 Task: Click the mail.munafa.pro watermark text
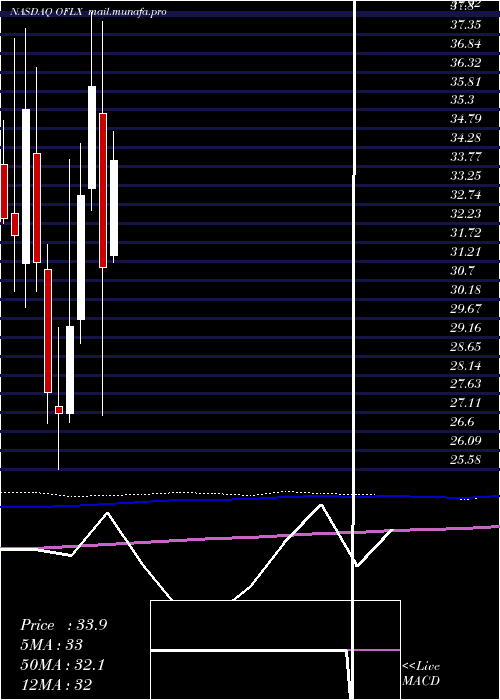click(127, 12)
